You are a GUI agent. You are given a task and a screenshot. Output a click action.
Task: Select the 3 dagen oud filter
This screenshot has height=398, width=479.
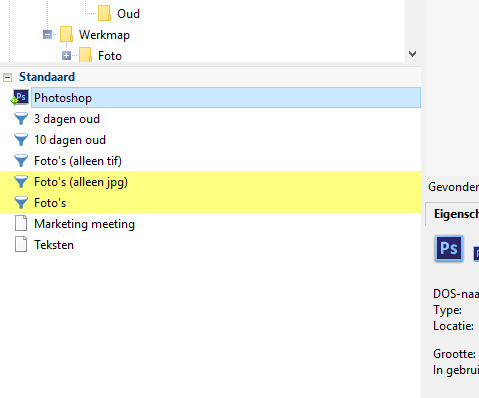click(x=67, y=119)
